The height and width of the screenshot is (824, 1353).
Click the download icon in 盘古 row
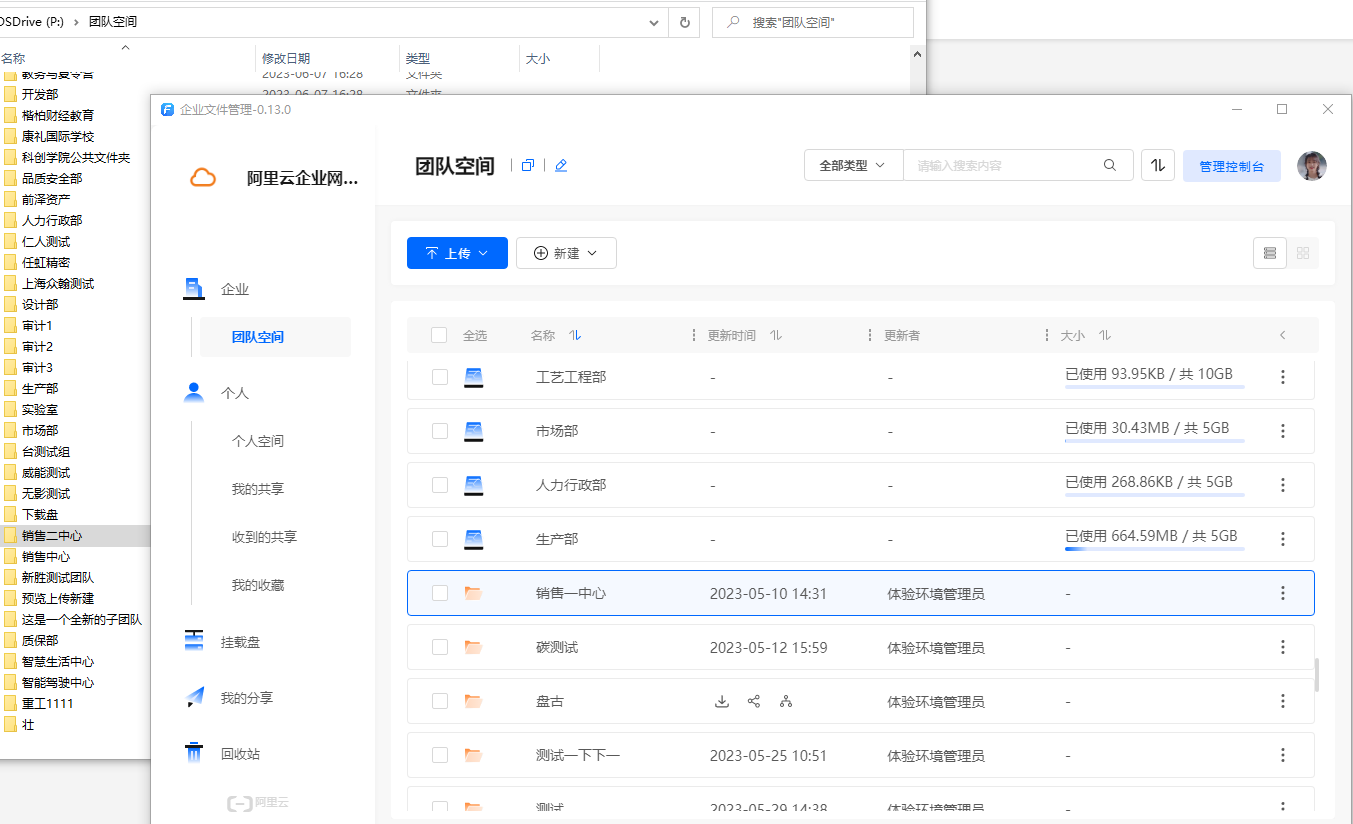coord(722,701)
